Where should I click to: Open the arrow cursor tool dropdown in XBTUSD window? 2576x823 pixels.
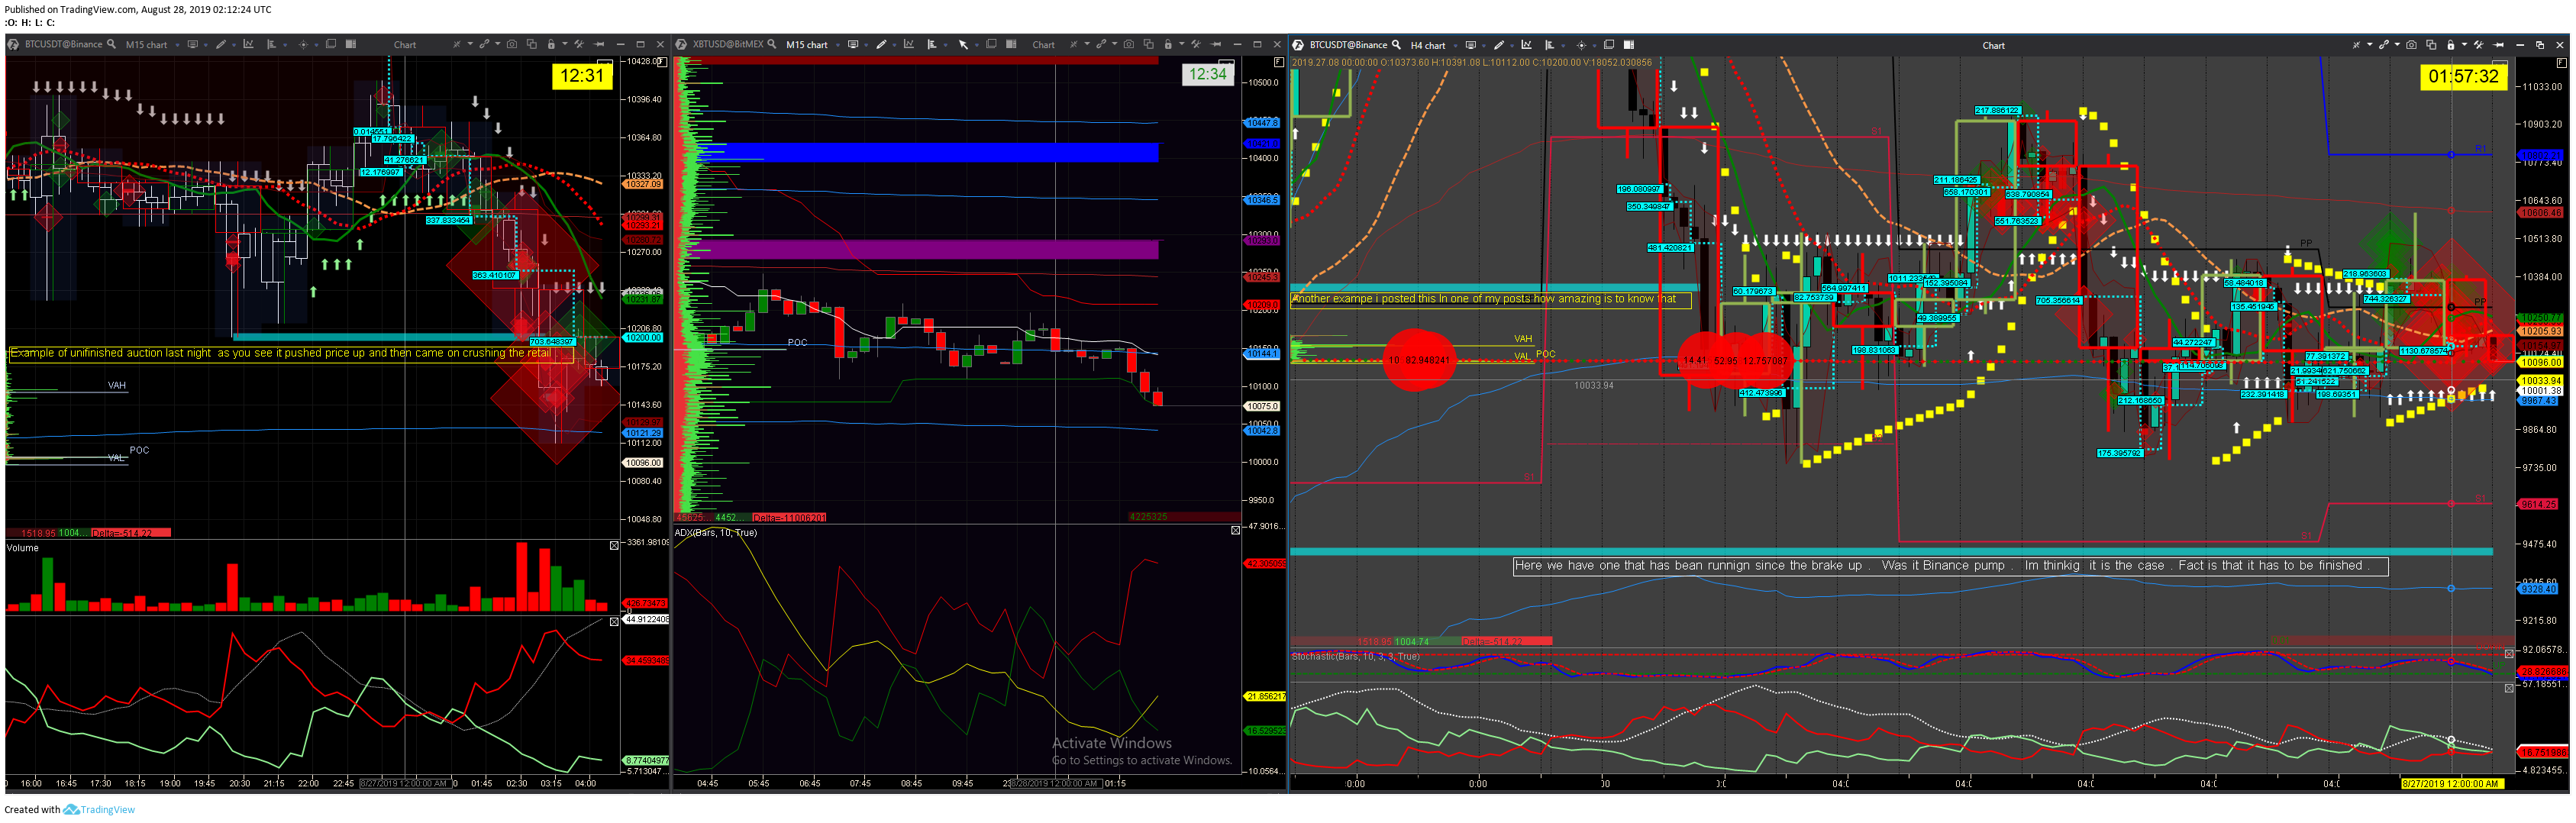[x=977, y=45]
